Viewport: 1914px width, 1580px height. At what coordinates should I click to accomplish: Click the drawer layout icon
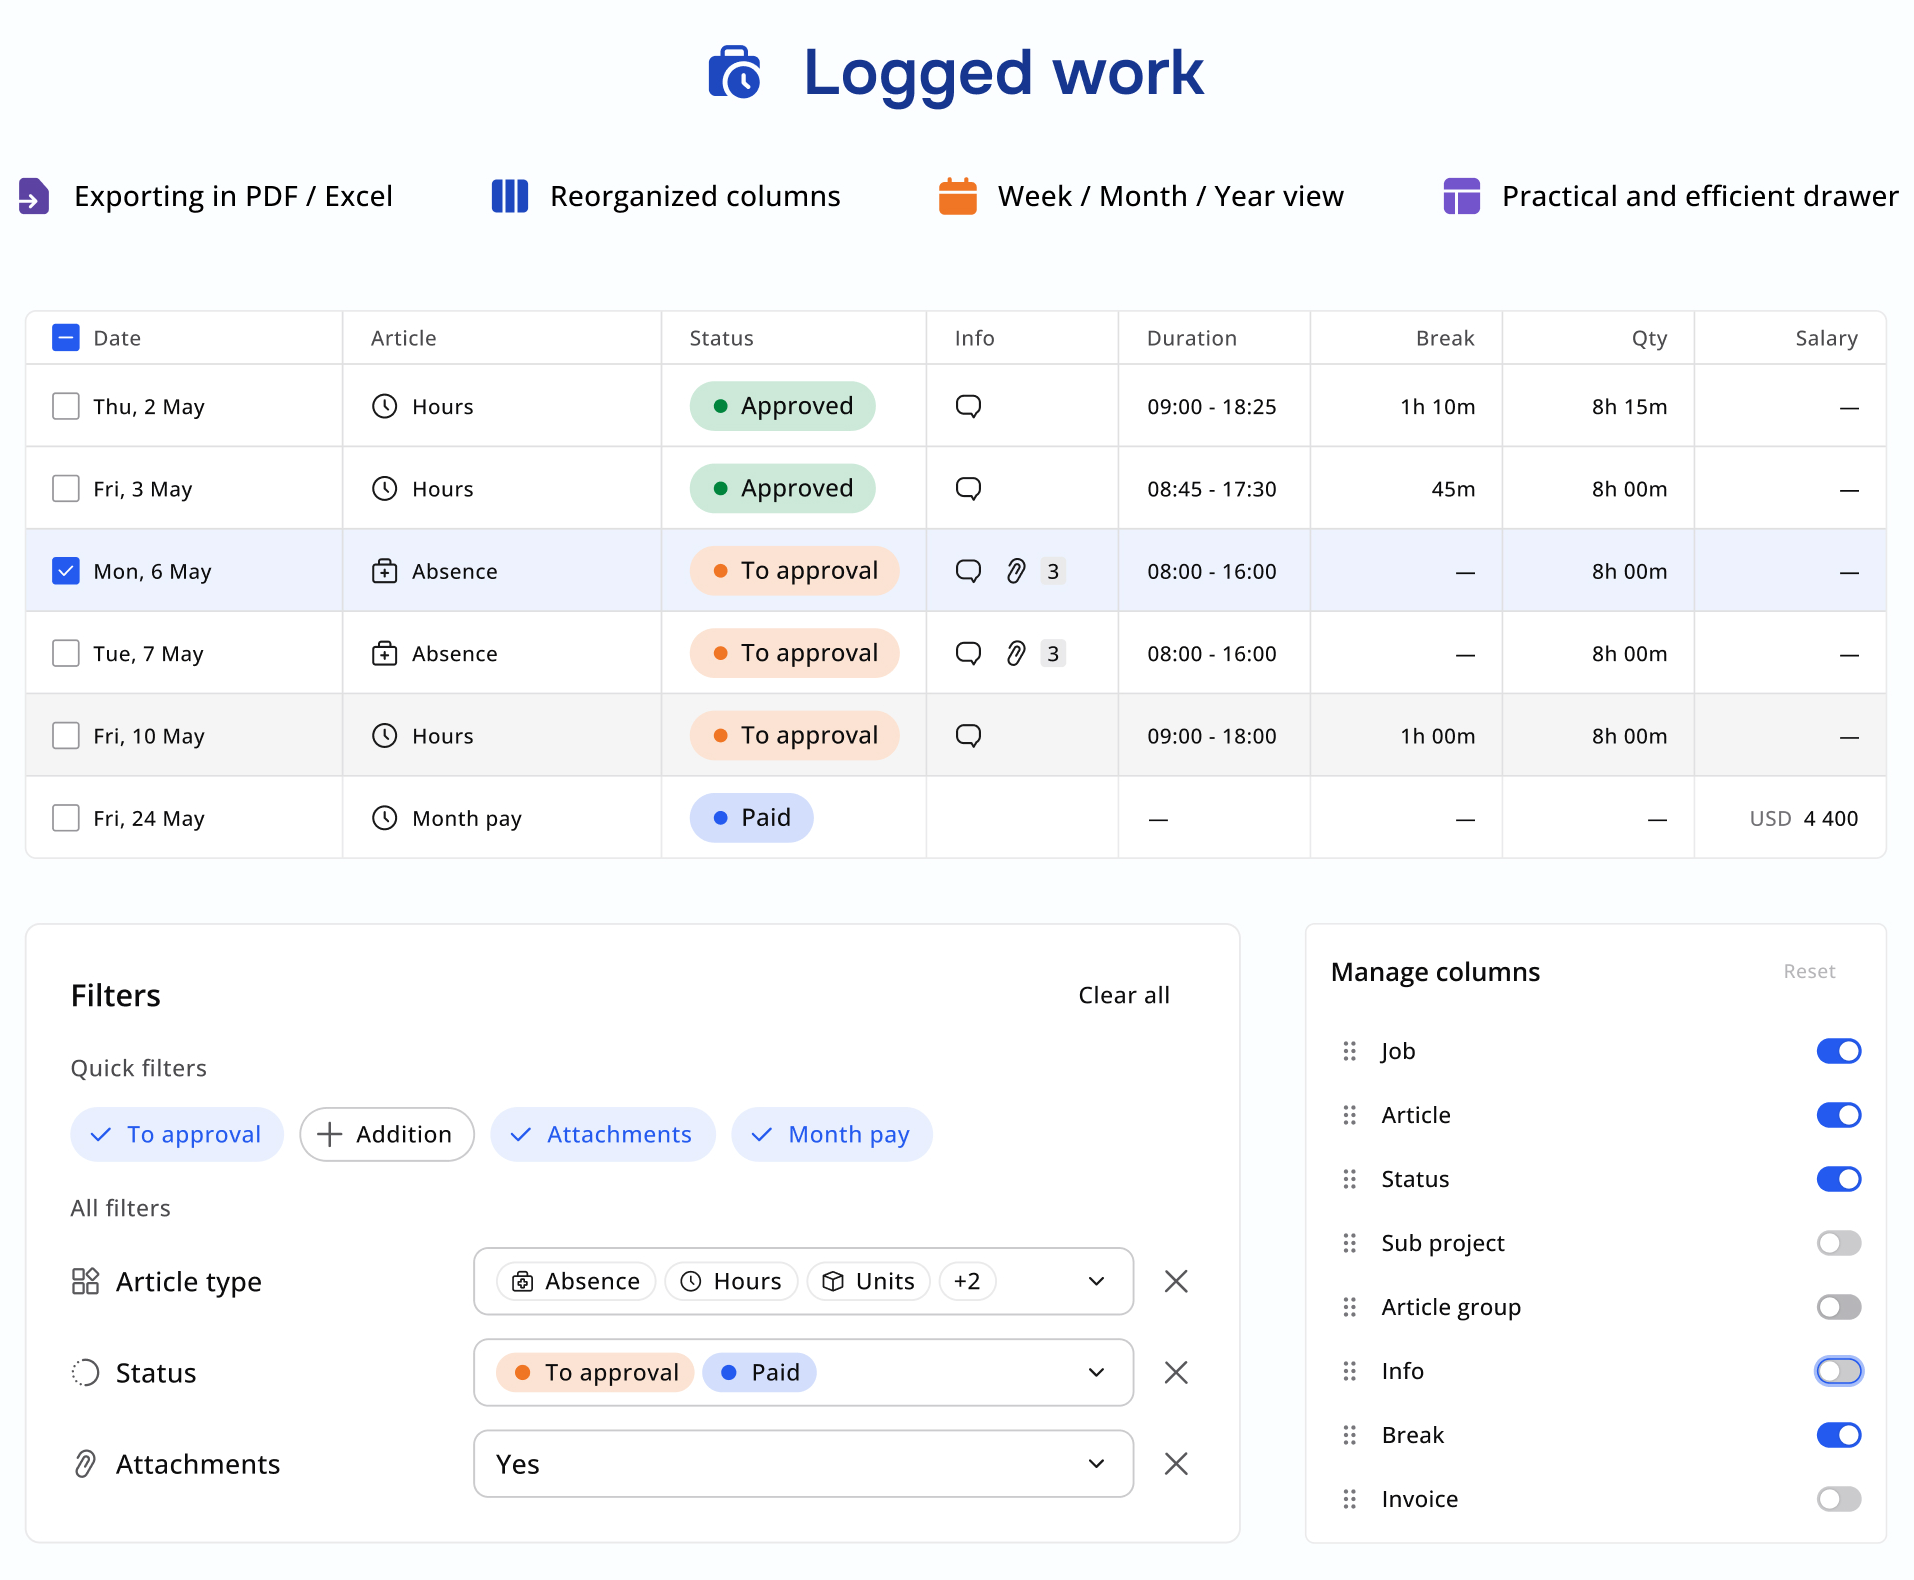(x=1461, y=196)
